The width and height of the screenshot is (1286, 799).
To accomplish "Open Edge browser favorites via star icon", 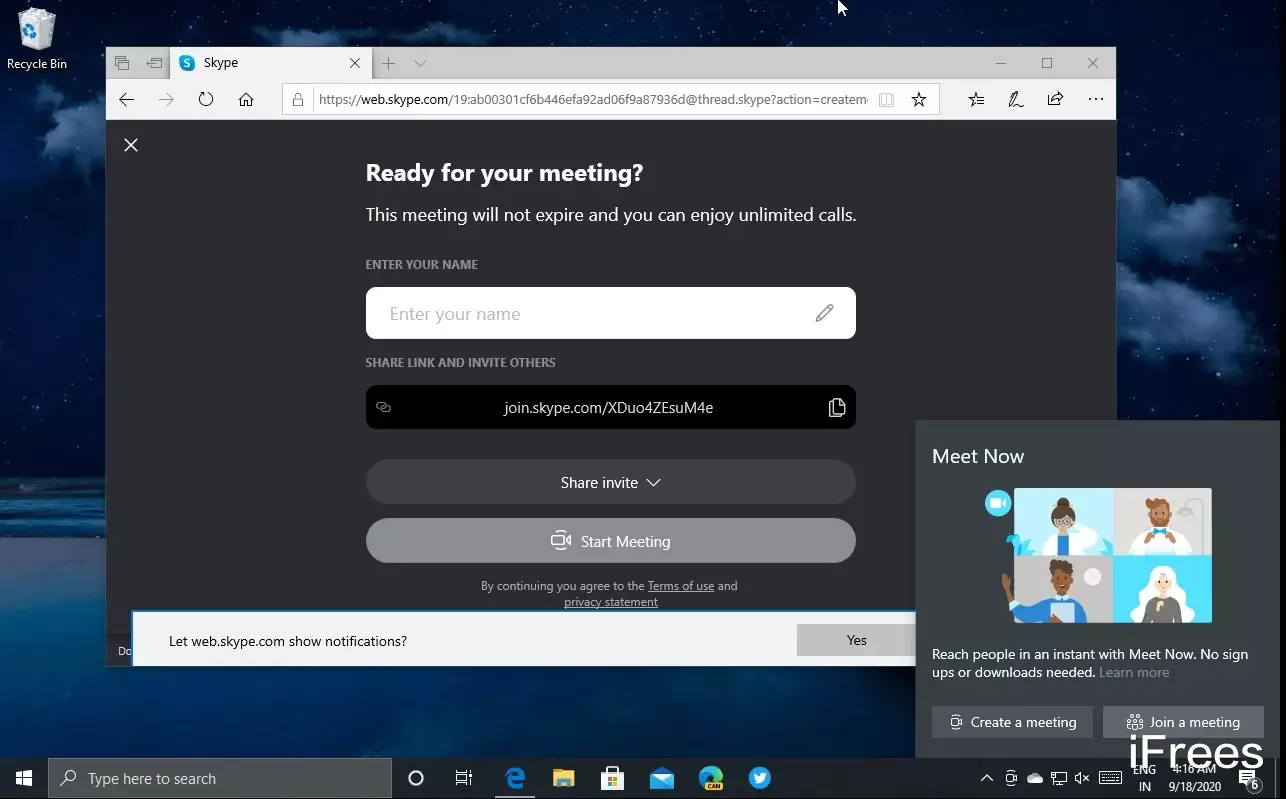I will [919, 99].
